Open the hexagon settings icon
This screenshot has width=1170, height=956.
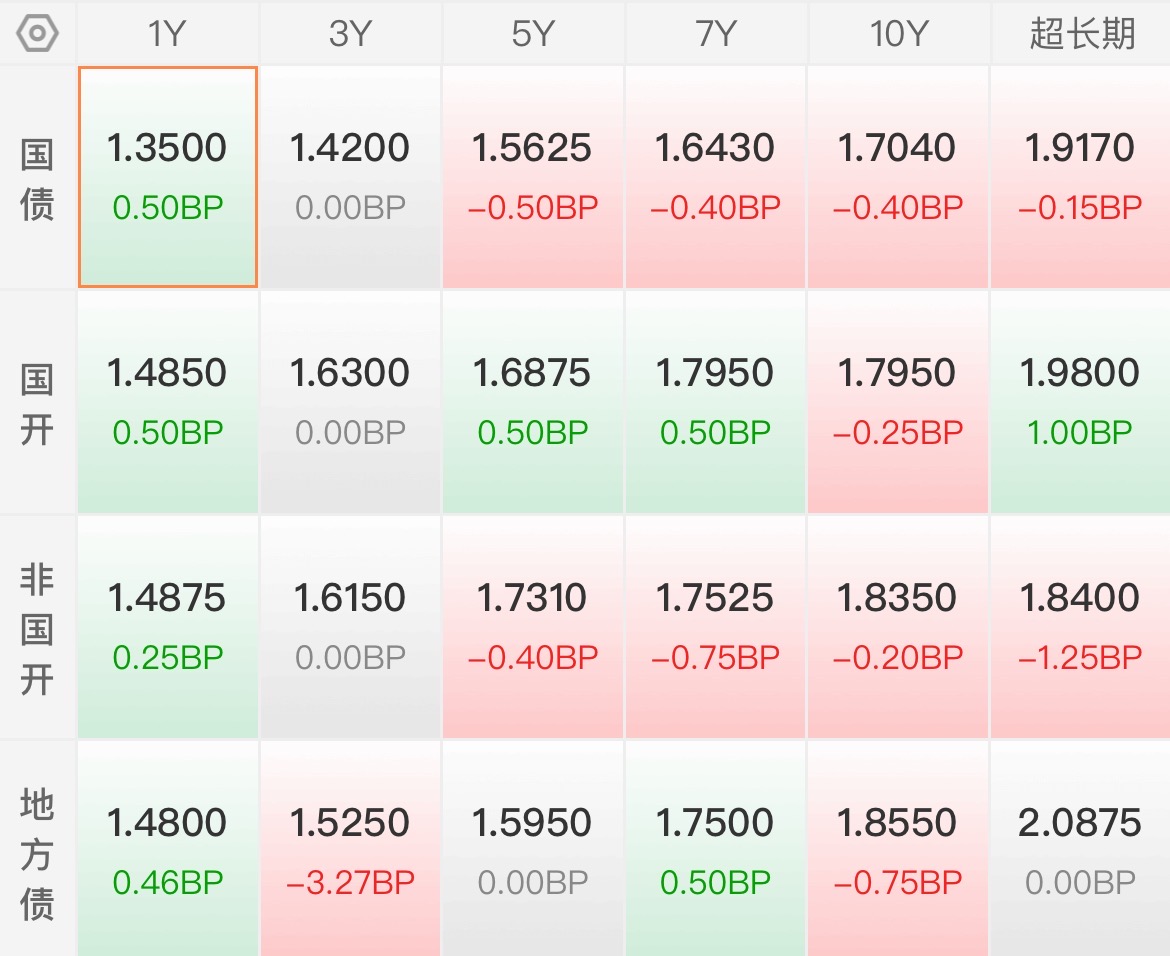coord(37,34)
